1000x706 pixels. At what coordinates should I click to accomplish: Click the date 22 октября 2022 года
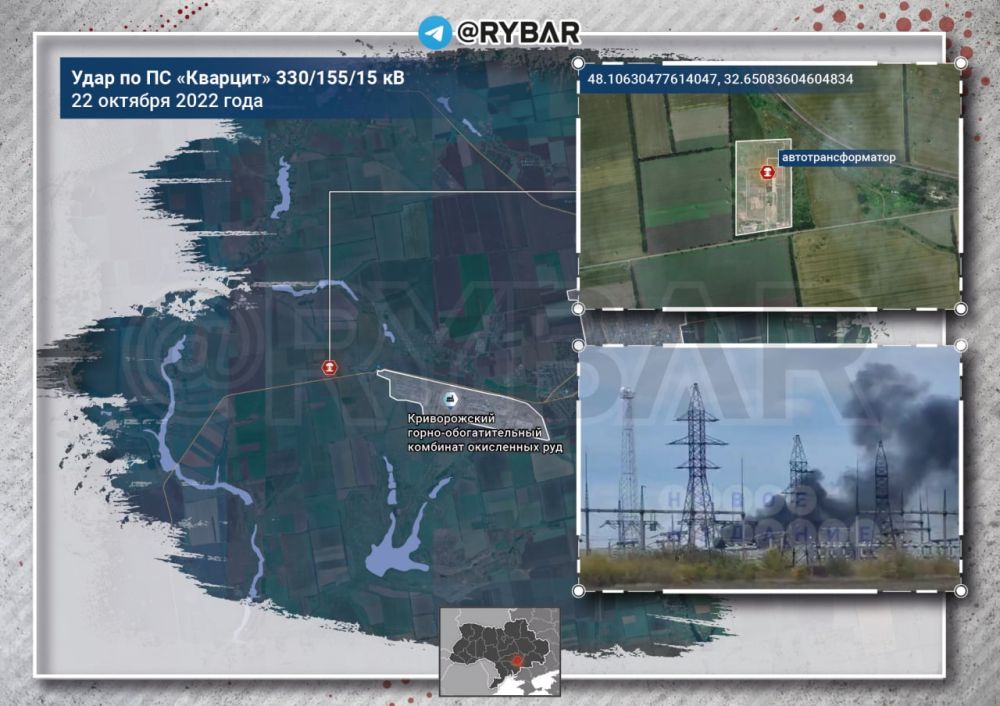(167, 101)
